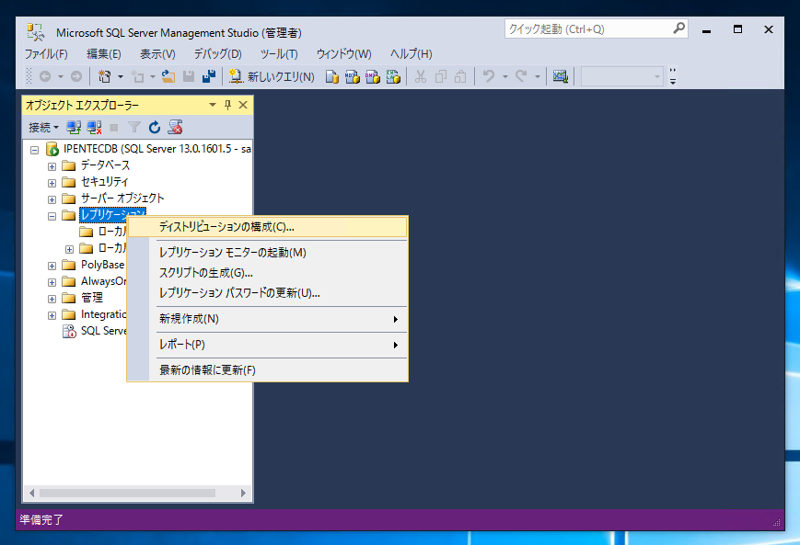Open the ファイル(F) menu
800x545 pixels.
click(46, 54)
